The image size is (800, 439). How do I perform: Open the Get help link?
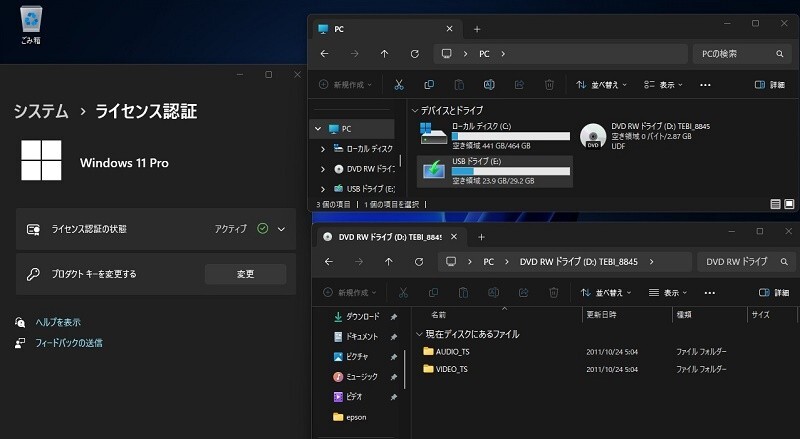pyautogui.click(x=58, y=322)
